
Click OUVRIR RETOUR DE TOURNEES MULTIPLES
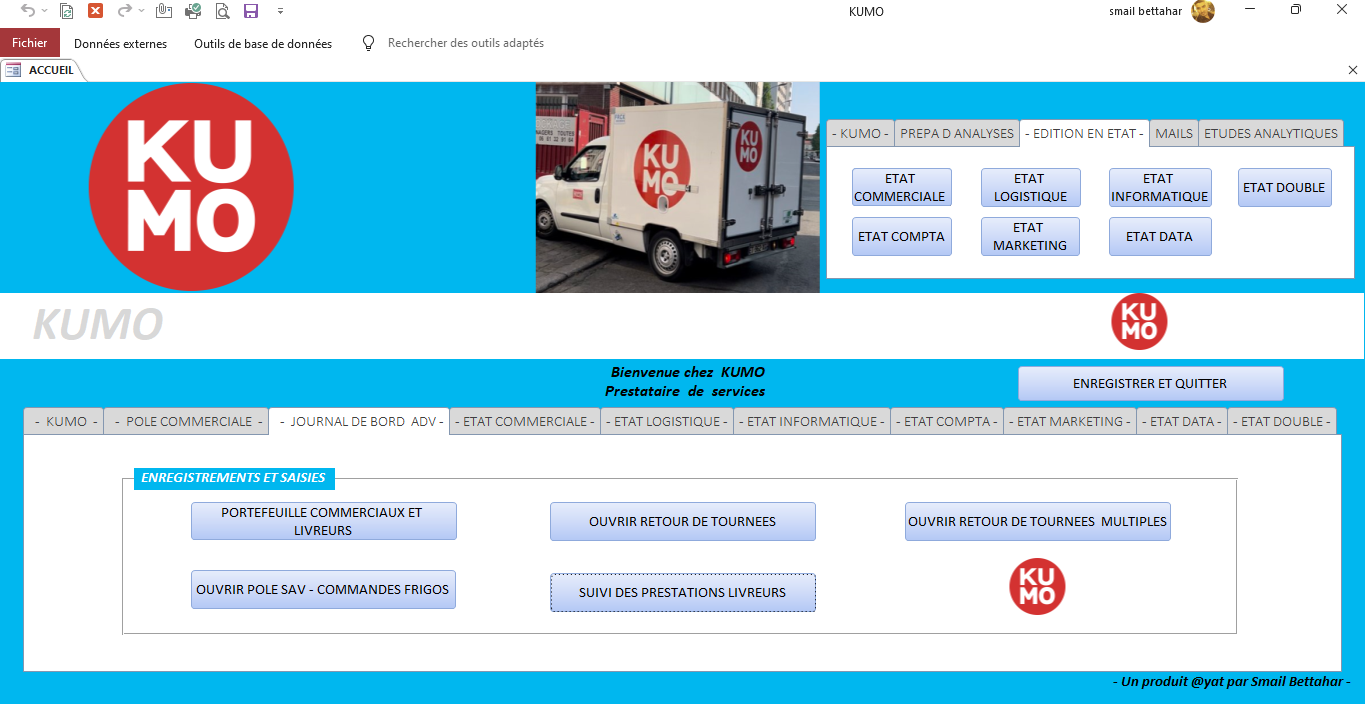[1038, 521]
